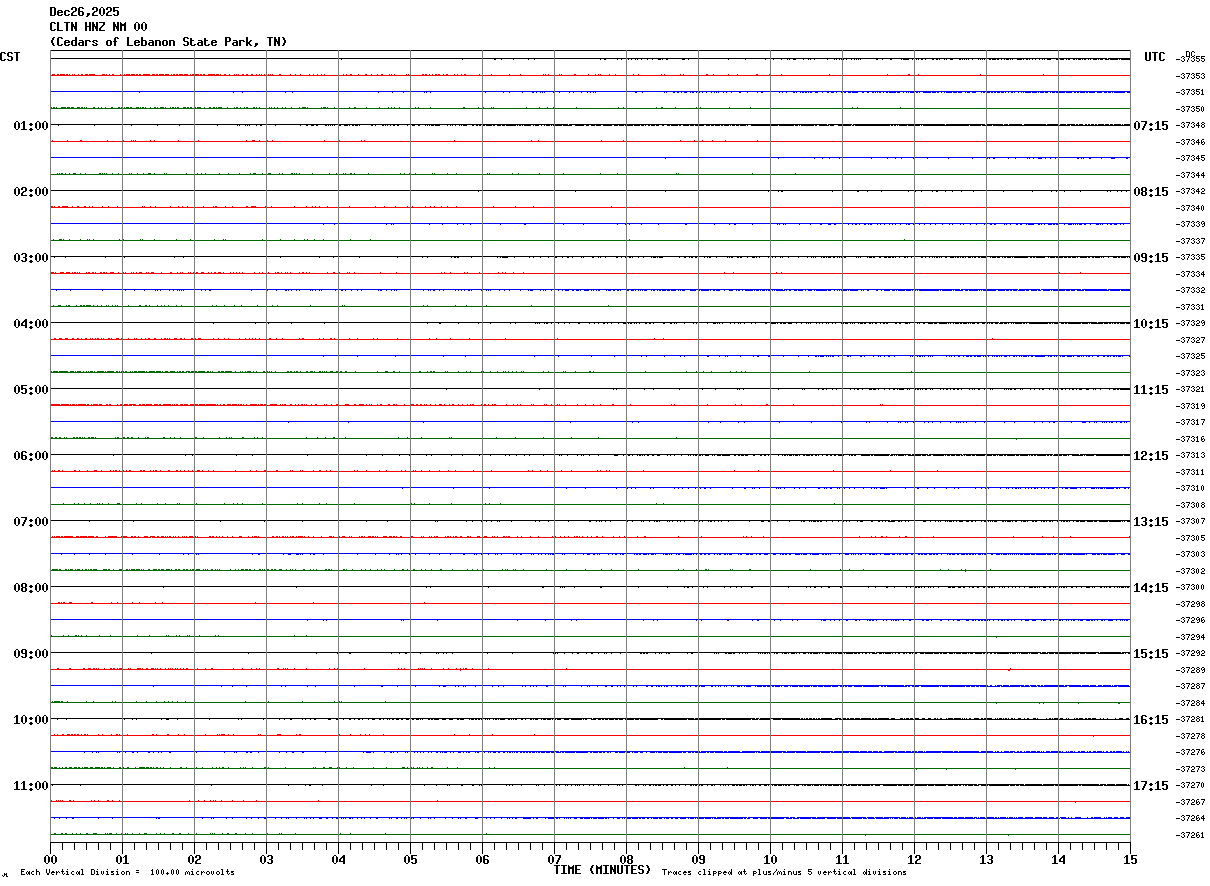Click the DC offset value -37339
This screenshot has width=1210, height=886.
click(1190, 224)
